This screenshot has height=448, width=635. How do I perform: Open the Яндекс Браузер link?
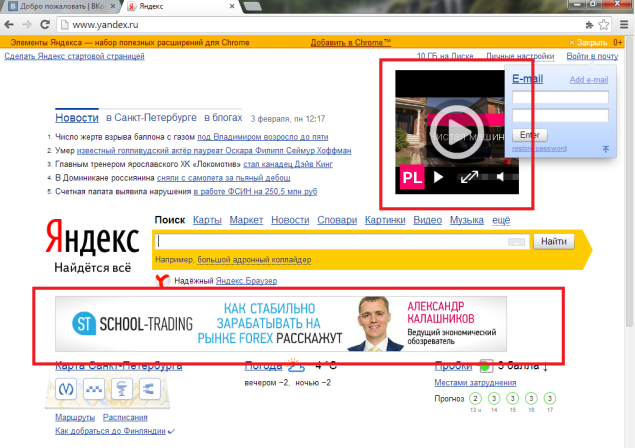[246, 281]
